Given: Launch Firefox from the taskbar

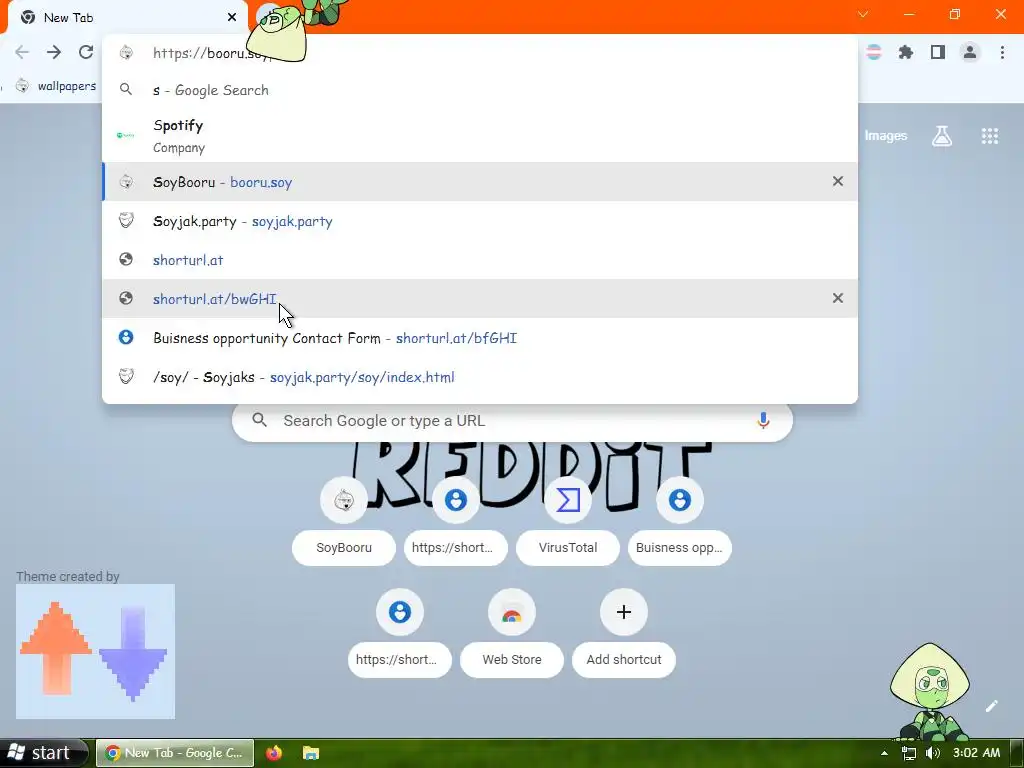Looking at the screenshot, I should tap(274, 753).
